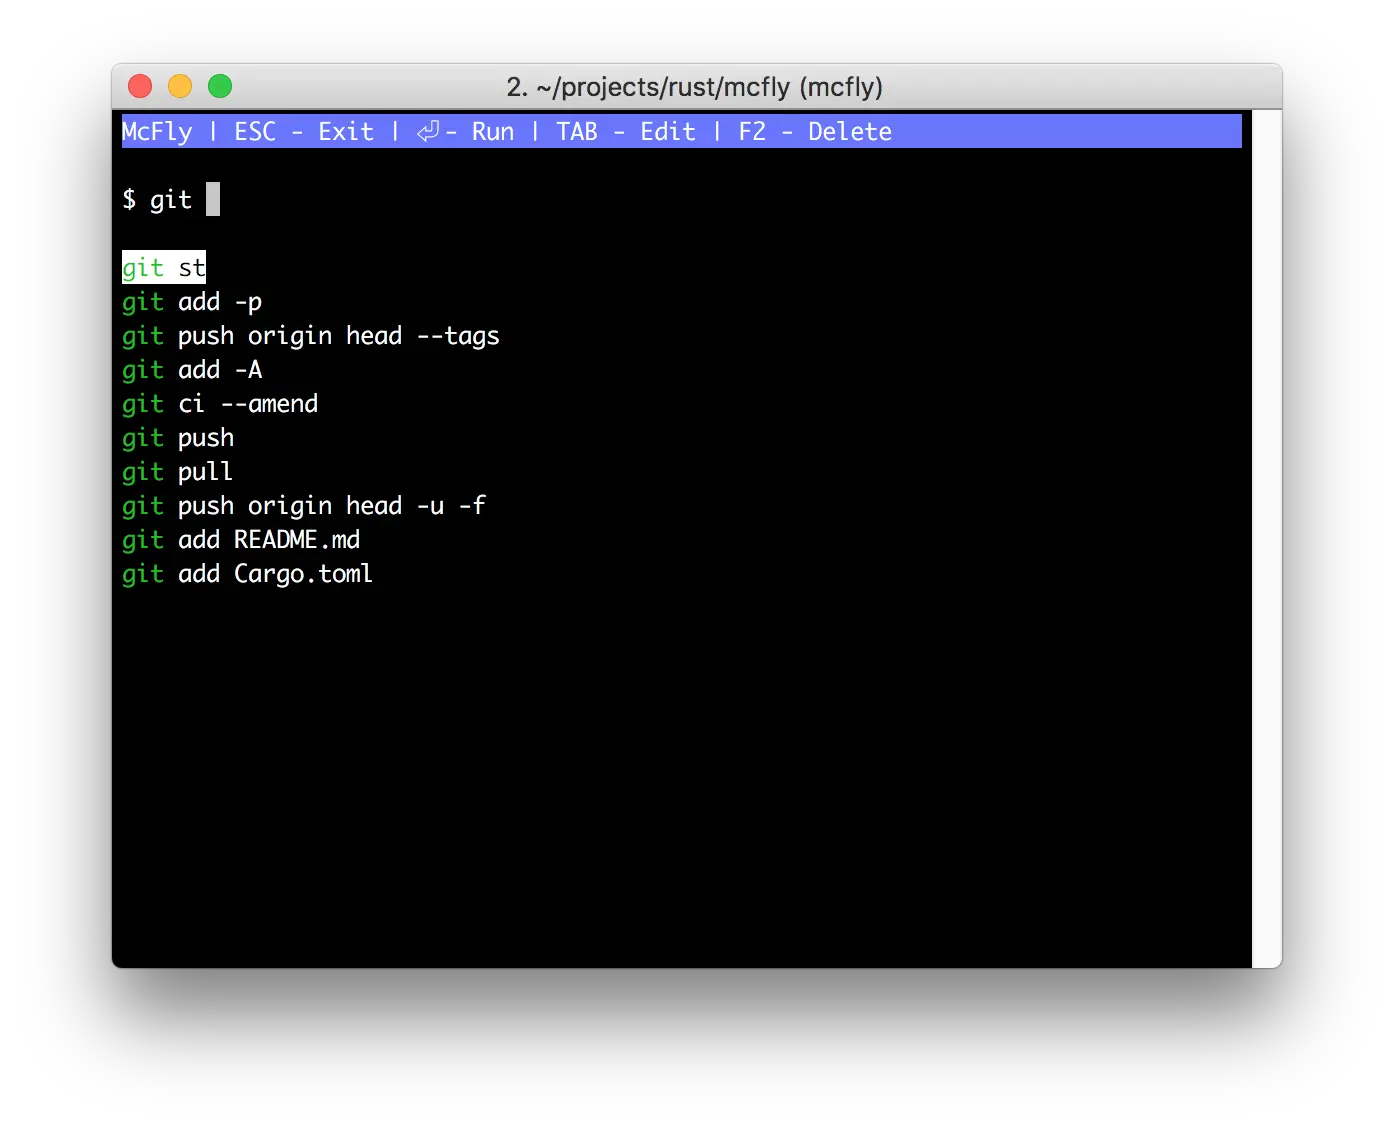Click the yellow minimize window button
Image resolution: width=1394 pixels, height=1128 pixels.
pos(180,87)
